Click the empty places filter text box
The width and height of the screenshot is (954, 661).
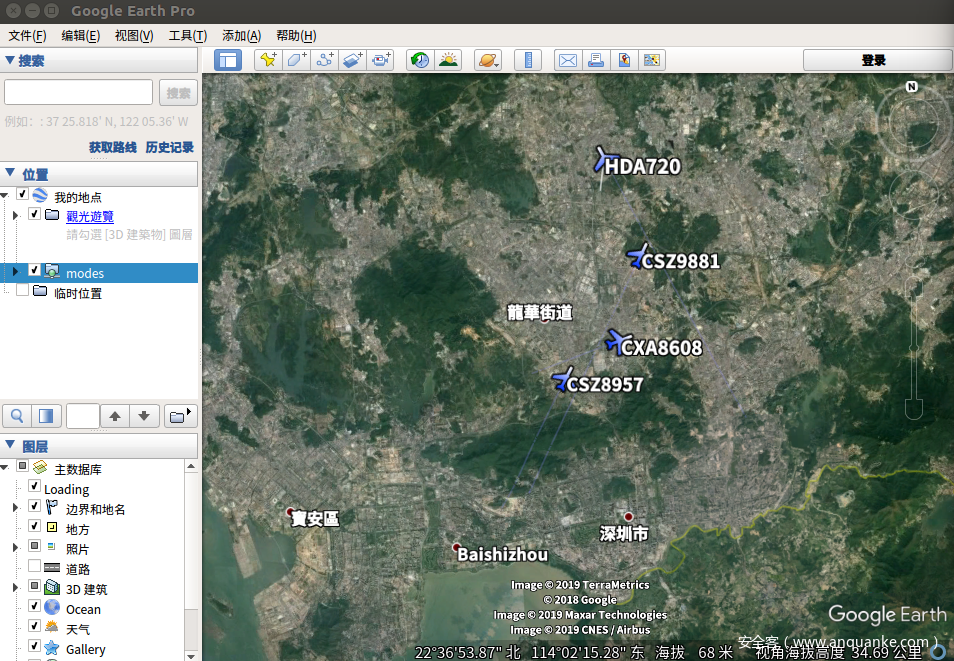(83, 416)
